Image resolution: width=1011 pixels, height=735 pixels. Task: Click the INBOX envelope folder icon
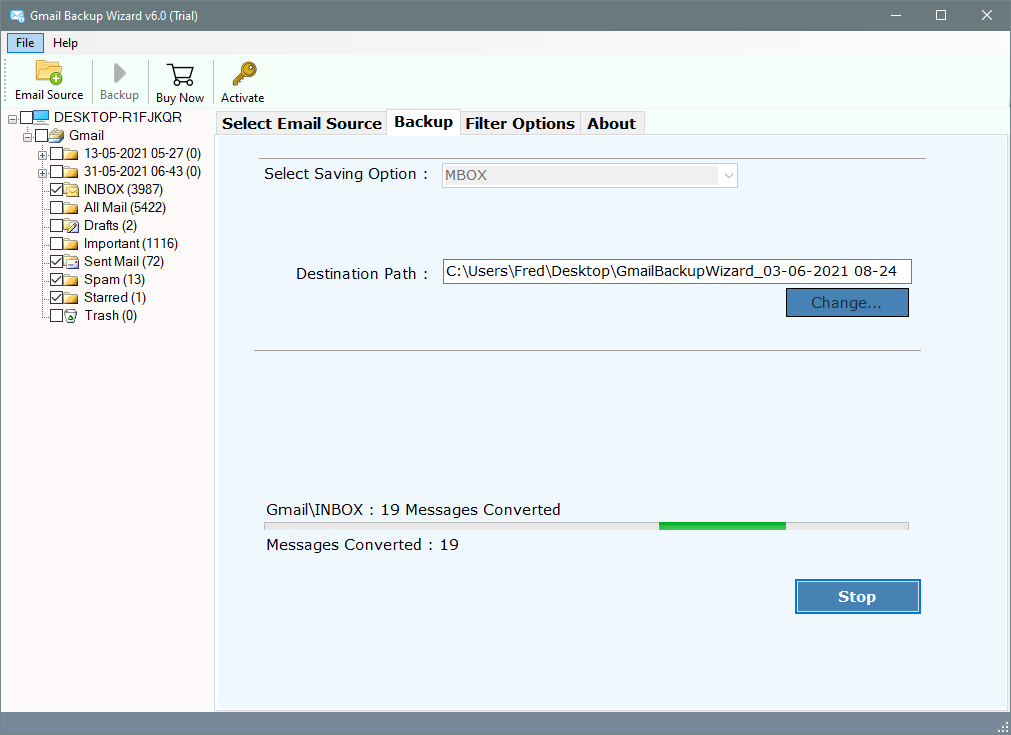point(71,190)
